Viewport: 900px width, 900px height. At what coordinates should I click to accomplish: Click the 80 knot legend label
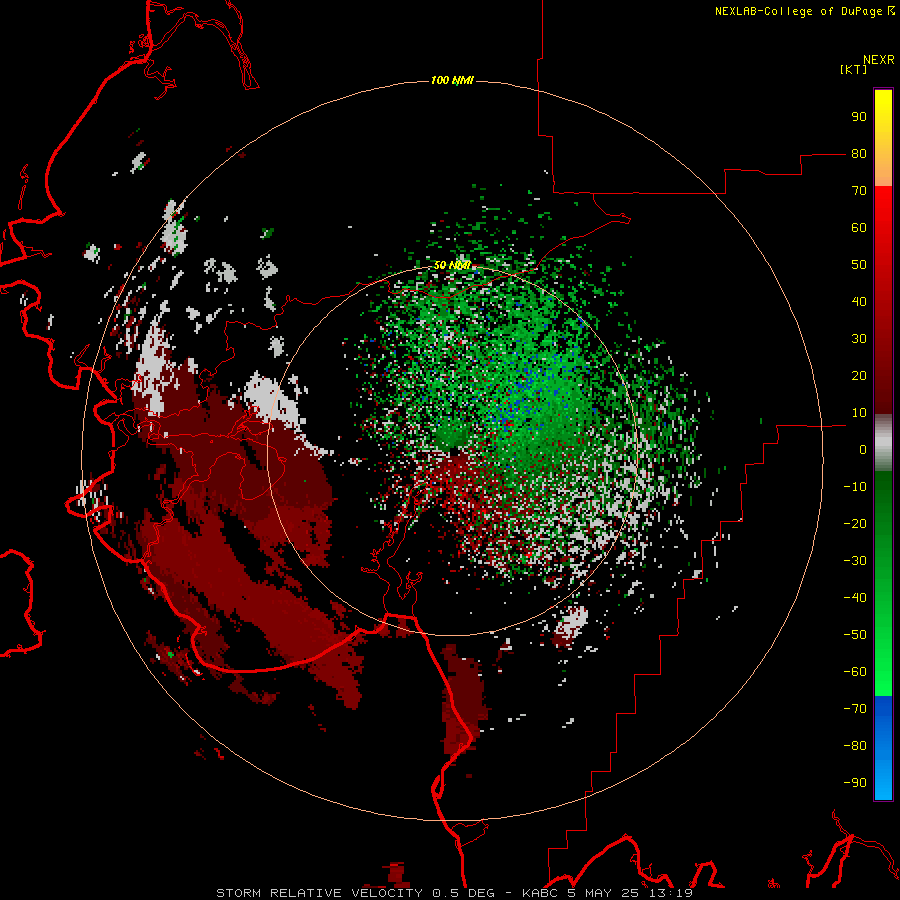[x=859, y=154]
